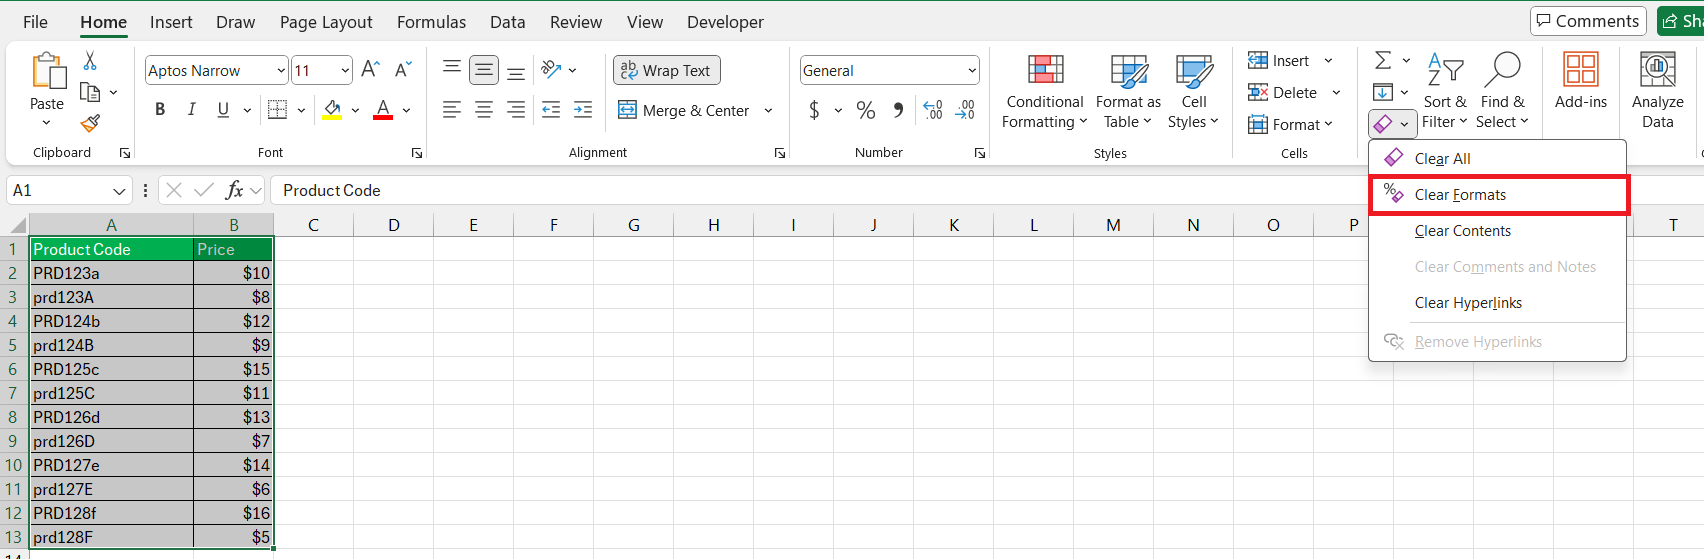
Task: Open Find & Select menu
Action: pos(1502,91)
